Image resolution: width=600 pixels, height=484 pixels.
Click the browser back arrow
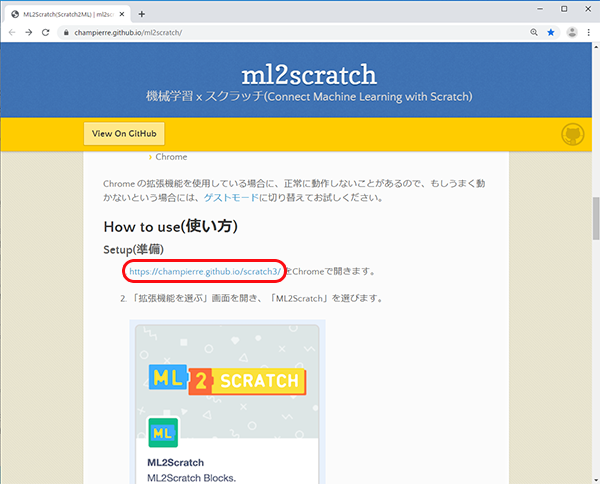pyautogui.click(x=12, y=32)
